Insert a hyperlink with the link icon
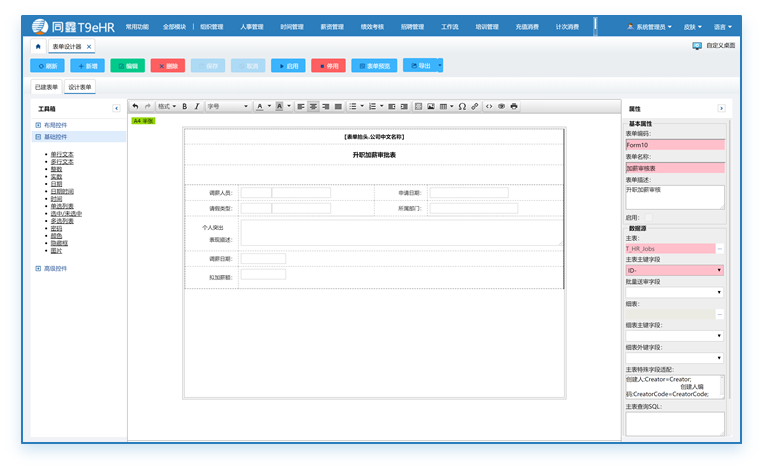This screenshot has width=763, height=472. point(475,106)
